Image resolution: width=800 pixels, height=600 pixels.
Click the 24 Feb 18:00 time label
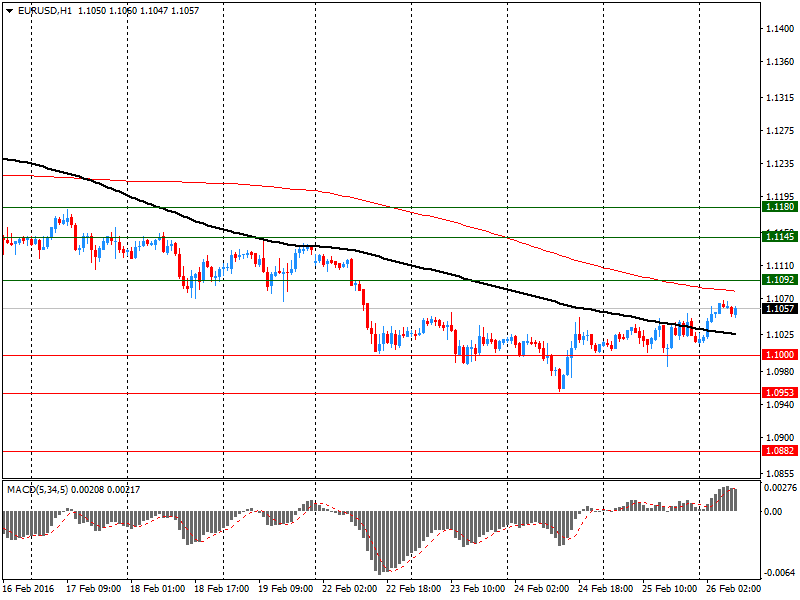[606, 589]
